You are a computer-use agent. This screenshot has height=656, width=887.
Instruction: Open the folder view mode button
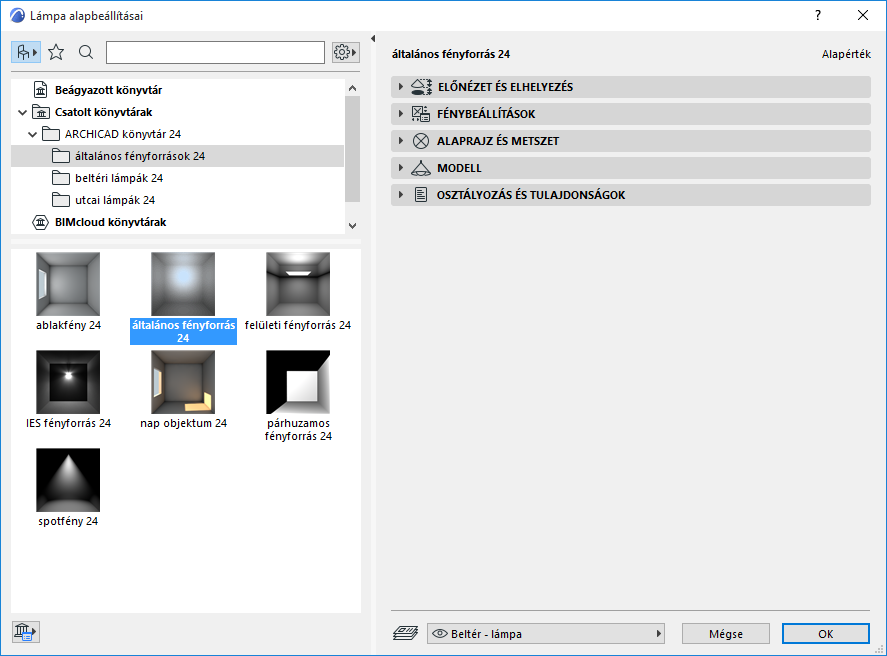click(x=26, y=53)
